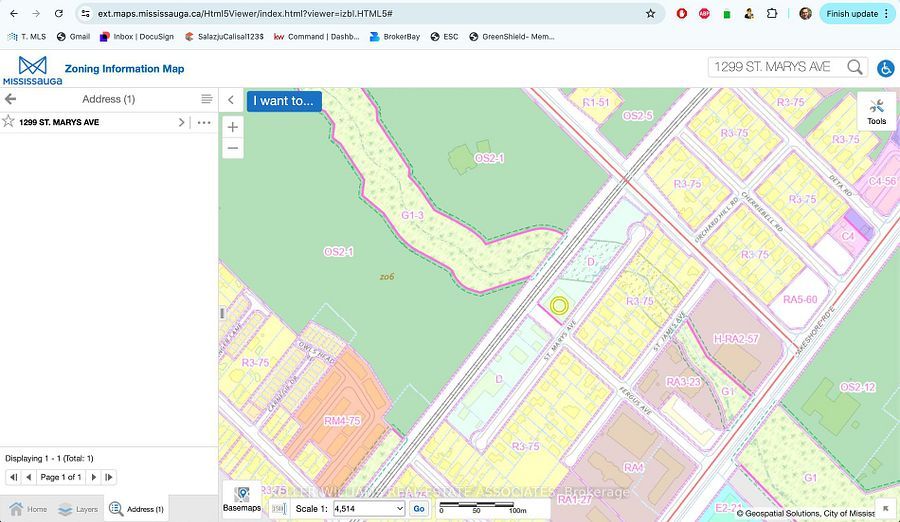Screen dimensions: 900x522
Task: Click the yellow circle marker on map
Action: (559, 305)
